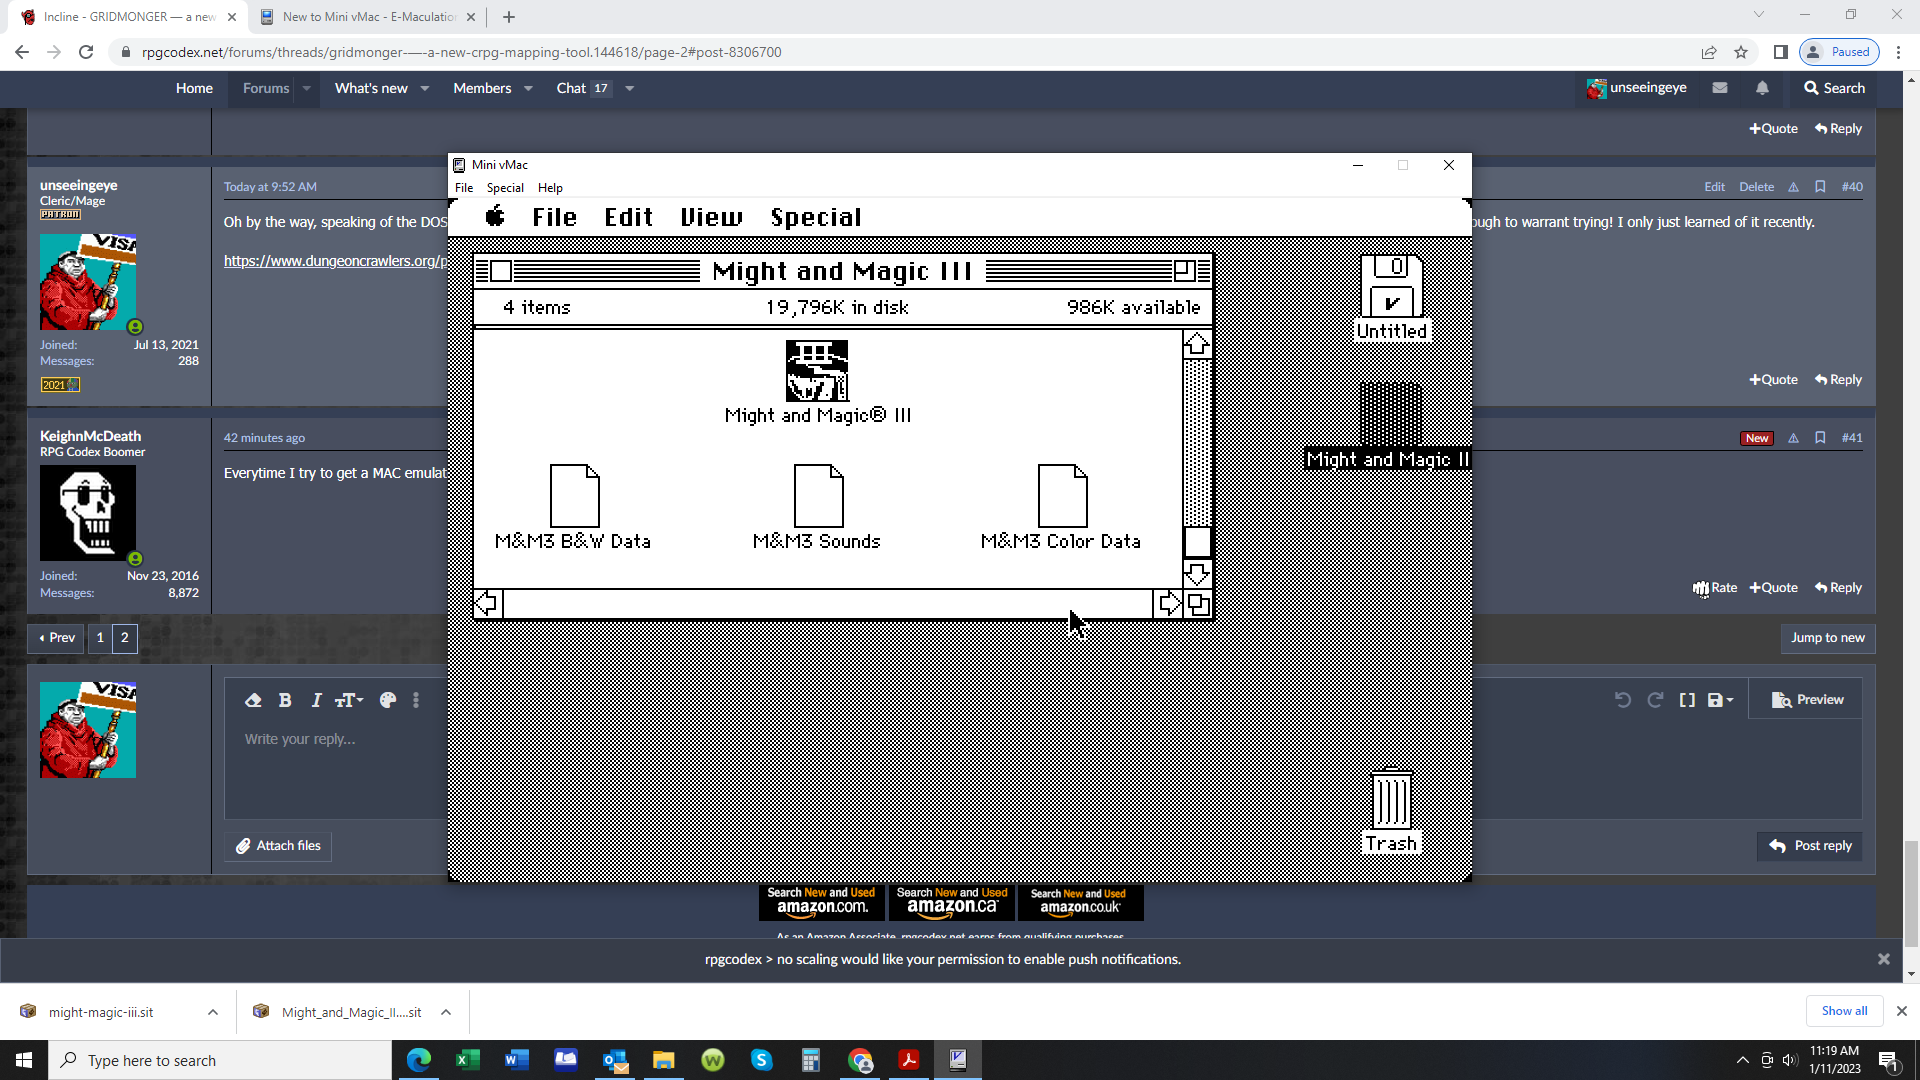Open the classic Mac Edit menu
This screenshot has height=1080, width=1920.
click(x=628, y=217)
